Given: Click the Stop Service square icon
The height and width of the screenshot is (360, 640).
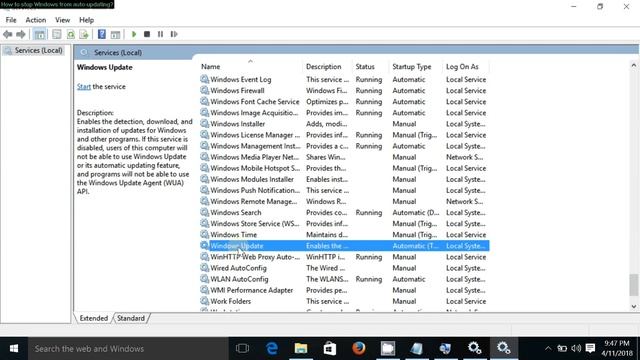Looking at the screenshot, I should point(147,34).
